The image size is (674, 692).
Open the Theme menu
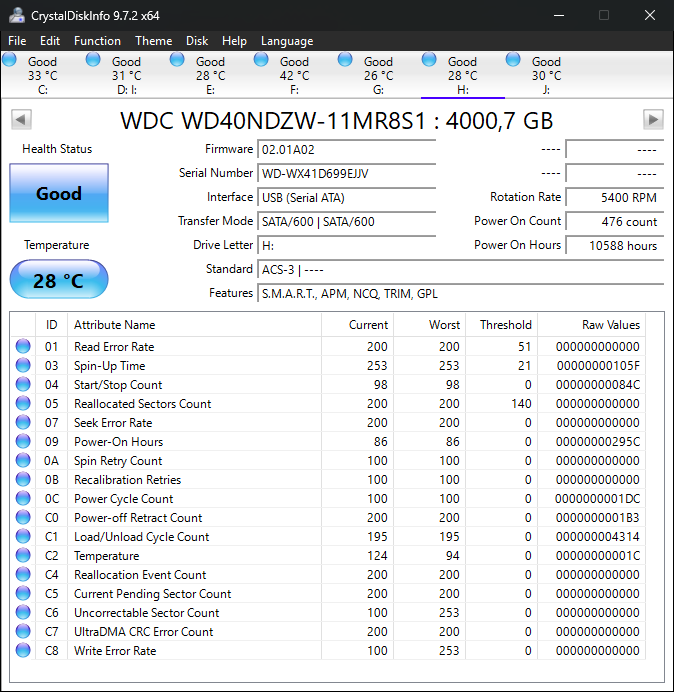[x=153, y=41]
